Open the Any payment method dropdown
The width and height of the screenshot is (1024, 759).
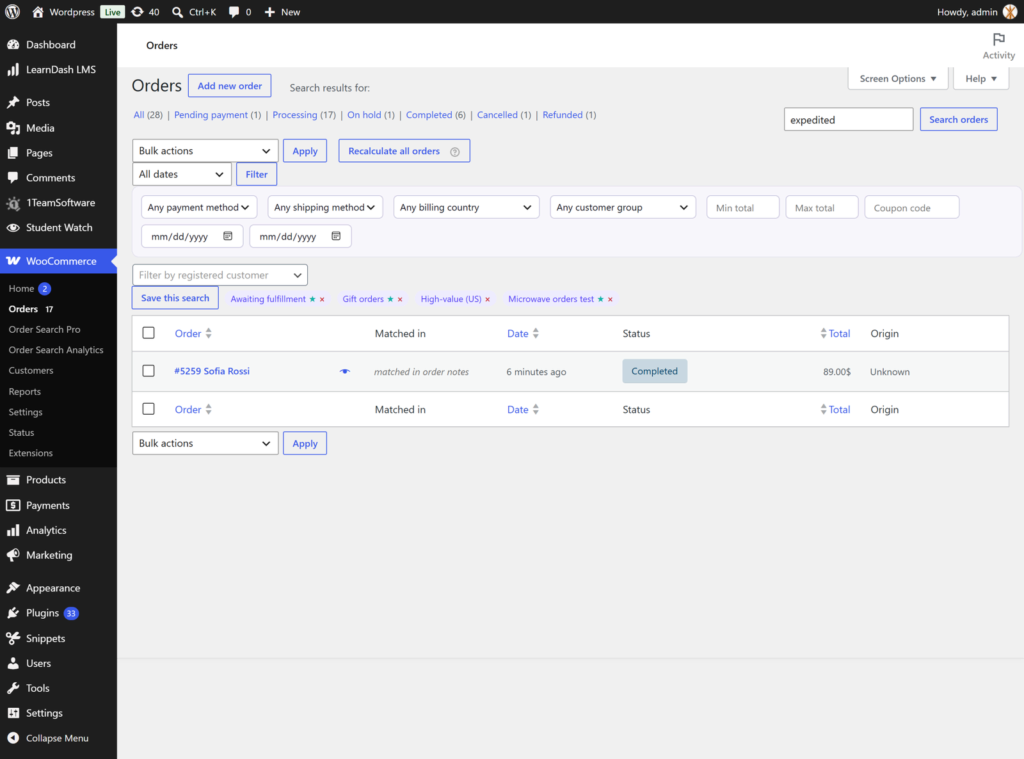[199, 207]
